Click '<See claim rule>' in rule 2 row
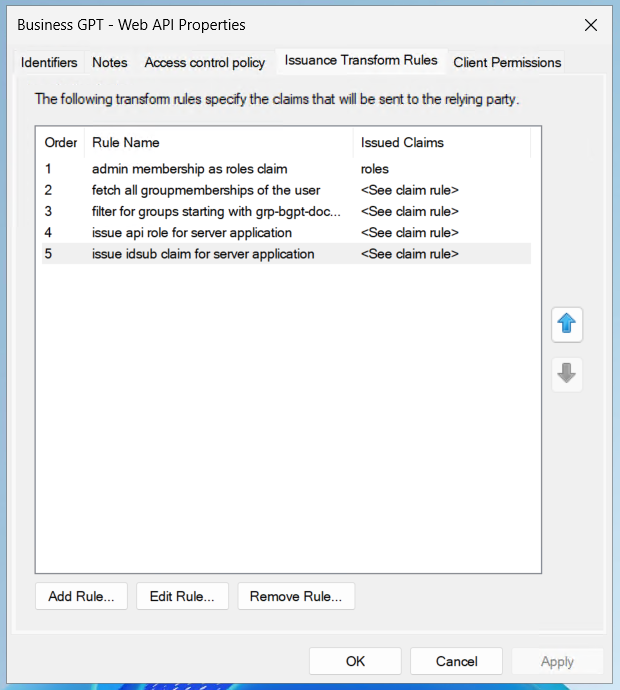The height and width of the screenshot is (690, 620). [410, 190]
